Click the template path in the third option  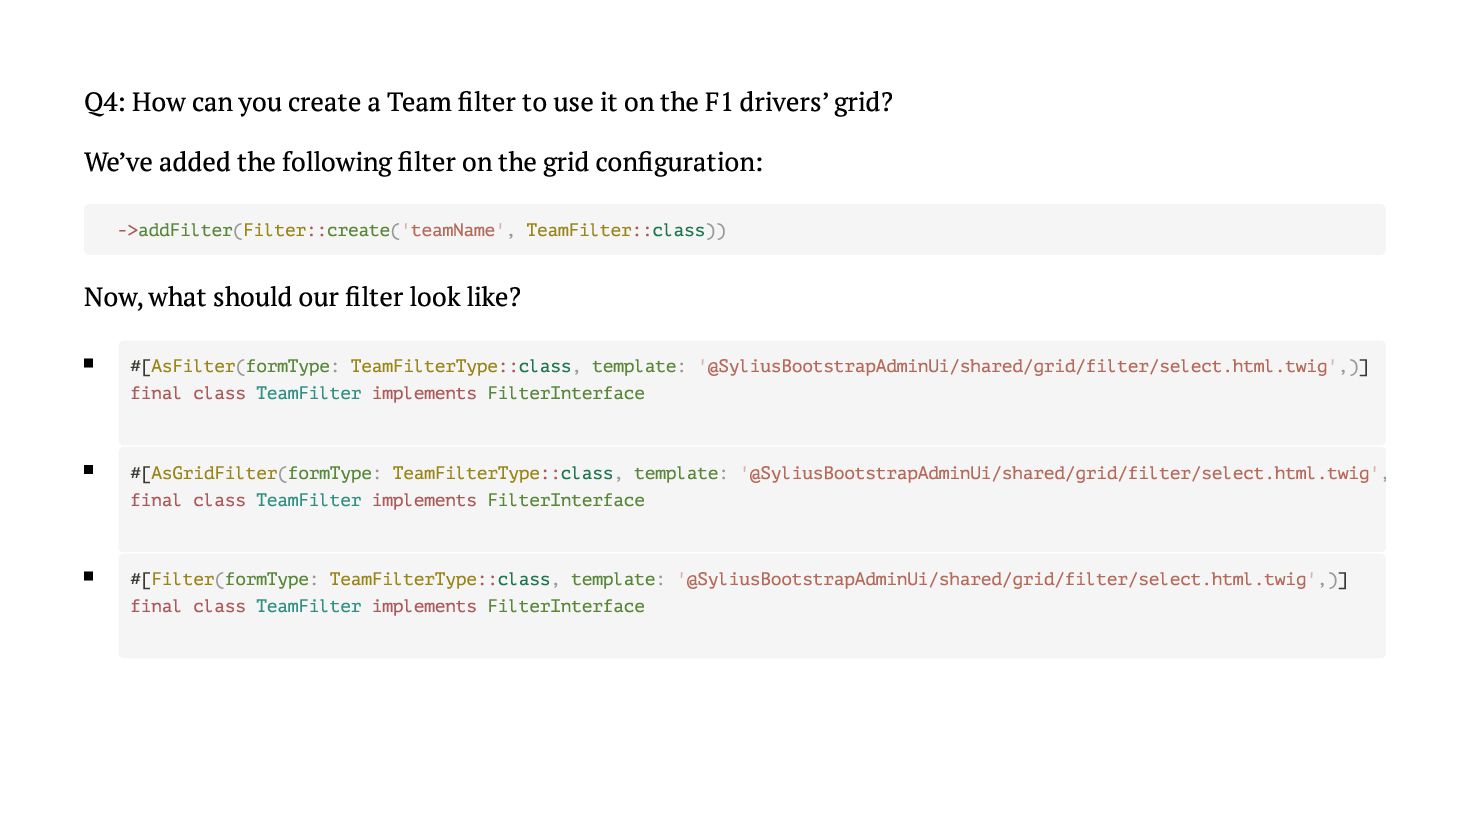(x=996, y=579)
